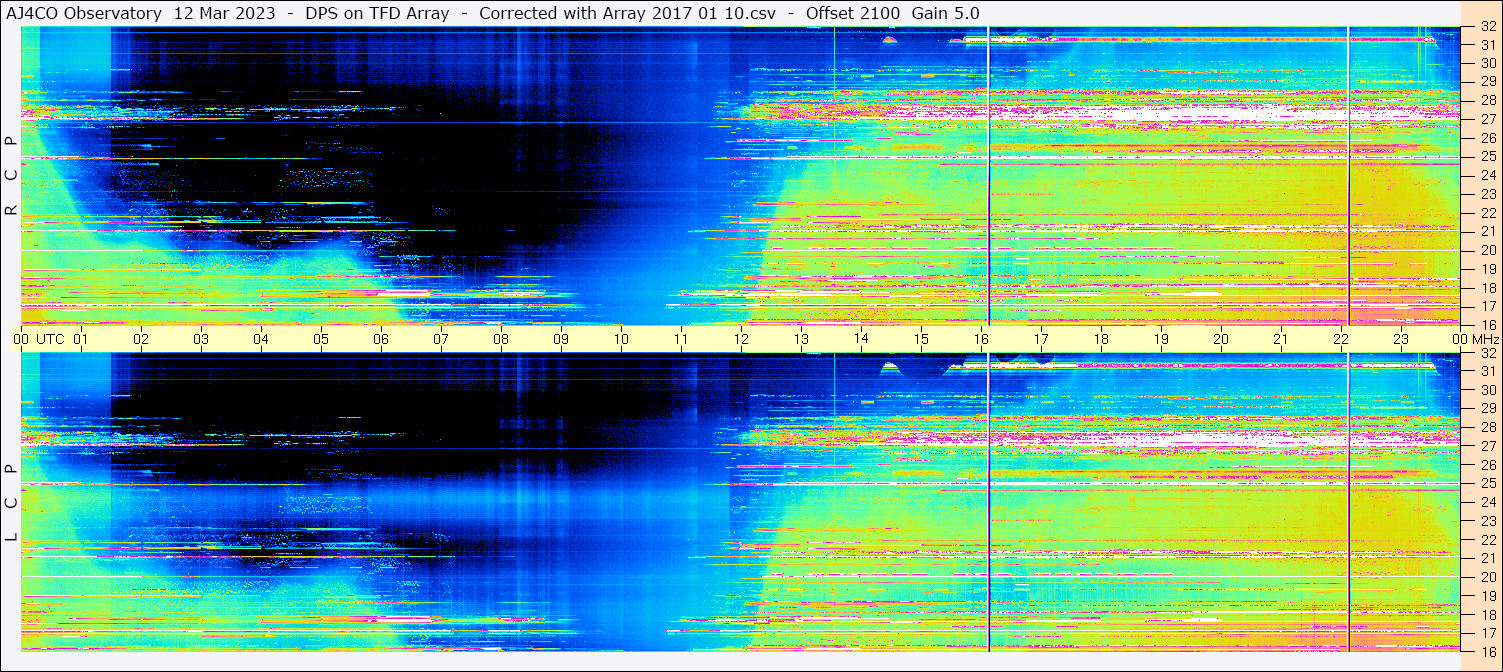
Task: Click the 17 MHz tick in LCP panel
Action: point(1487,633)
